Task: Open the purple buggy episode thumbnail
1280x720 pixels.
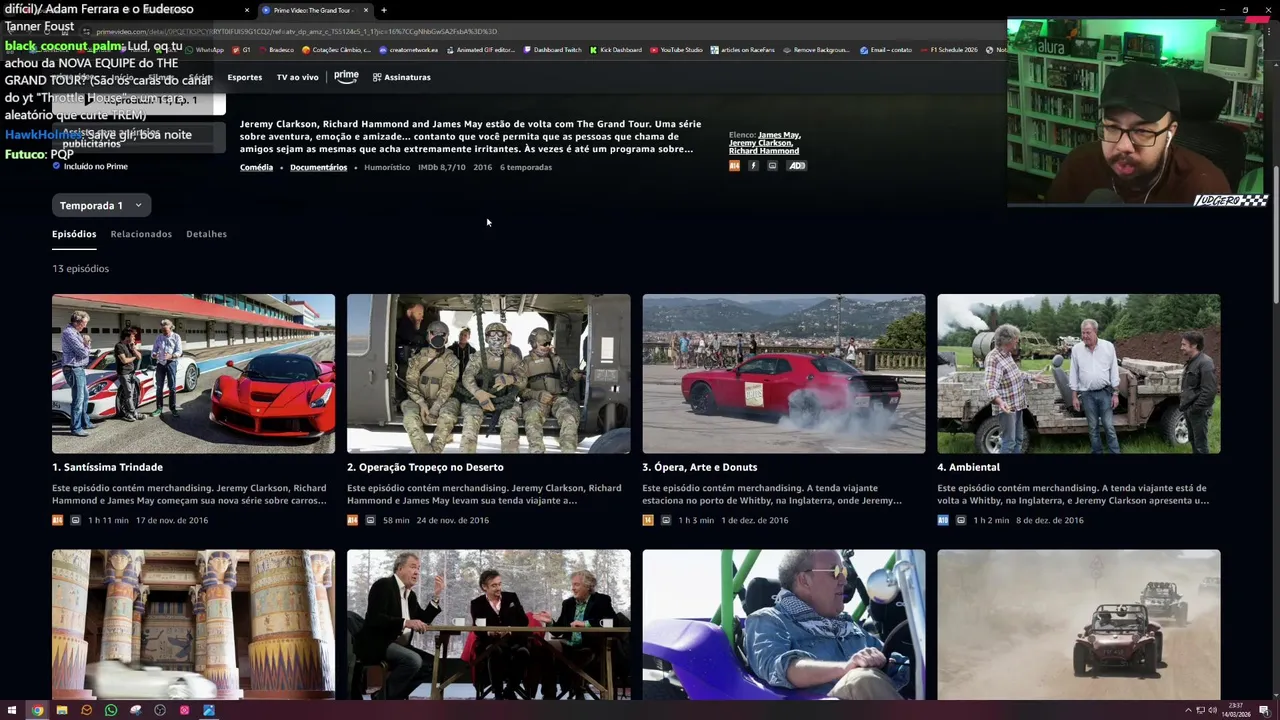Action: (783, 625)
